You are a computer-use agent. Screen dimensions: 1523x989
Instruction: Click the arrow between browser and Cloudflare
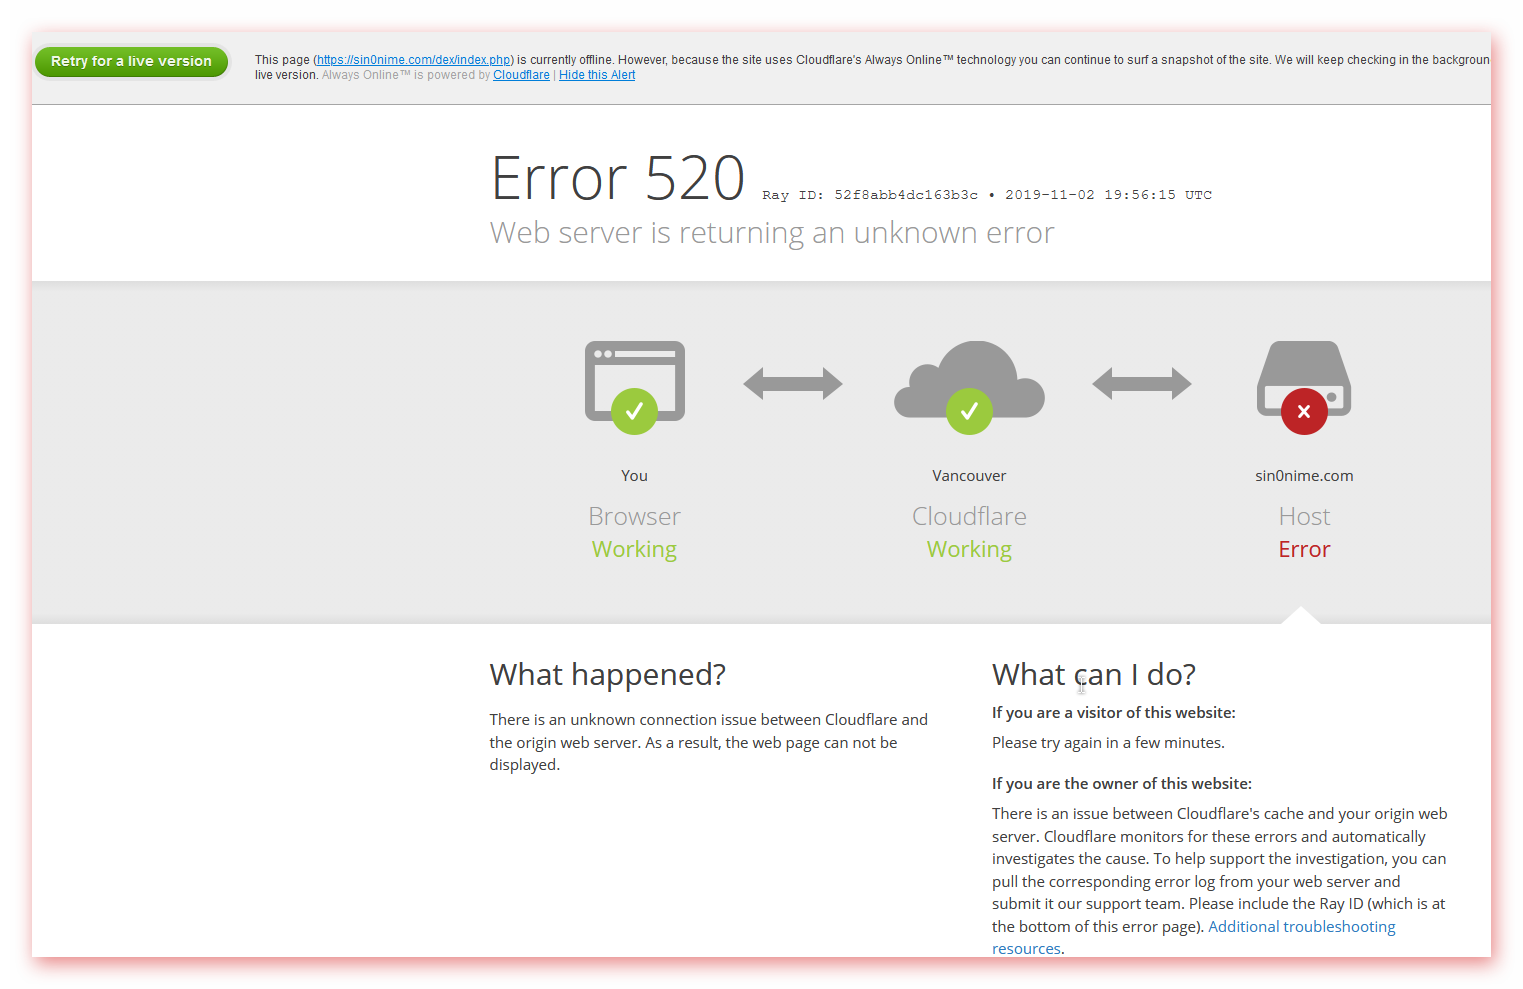pos(793,383)
